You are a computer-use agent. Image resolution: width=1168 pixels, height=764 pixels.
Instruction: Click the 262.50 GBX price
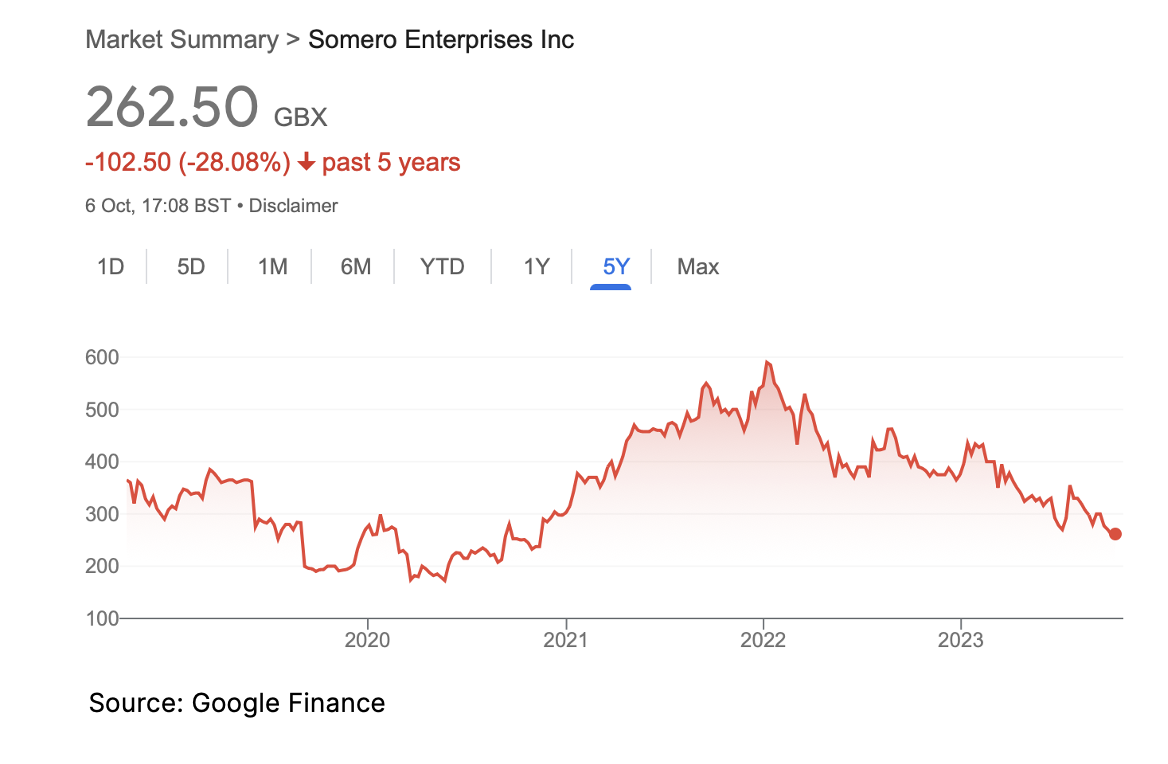pyautogui.click(x=206, y=108)
